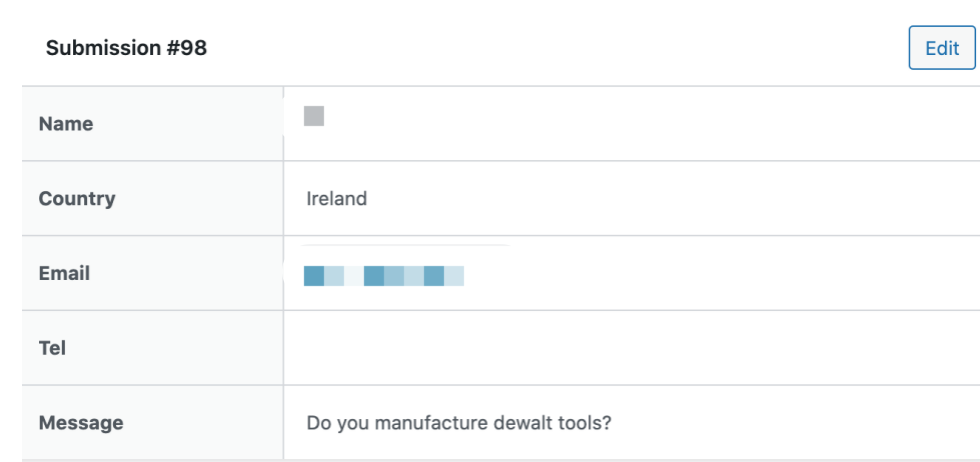
Task: Click the word Ireland in Country row
Action: 336,199
